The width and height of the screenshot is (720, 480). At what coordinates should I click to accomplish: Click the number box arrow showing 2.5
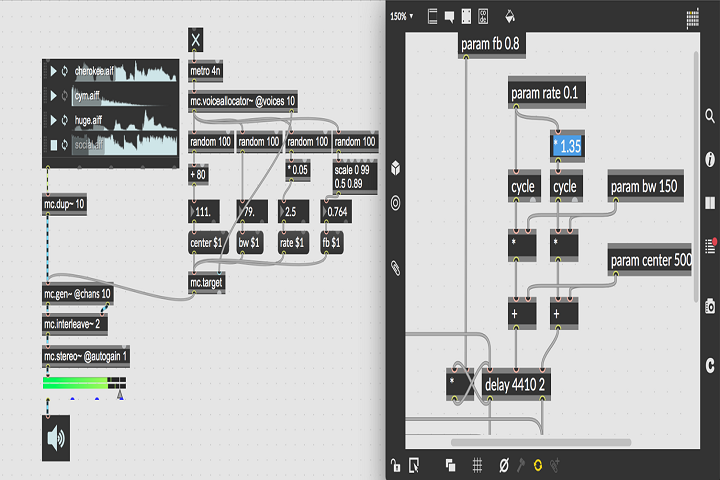coord(282,211)
